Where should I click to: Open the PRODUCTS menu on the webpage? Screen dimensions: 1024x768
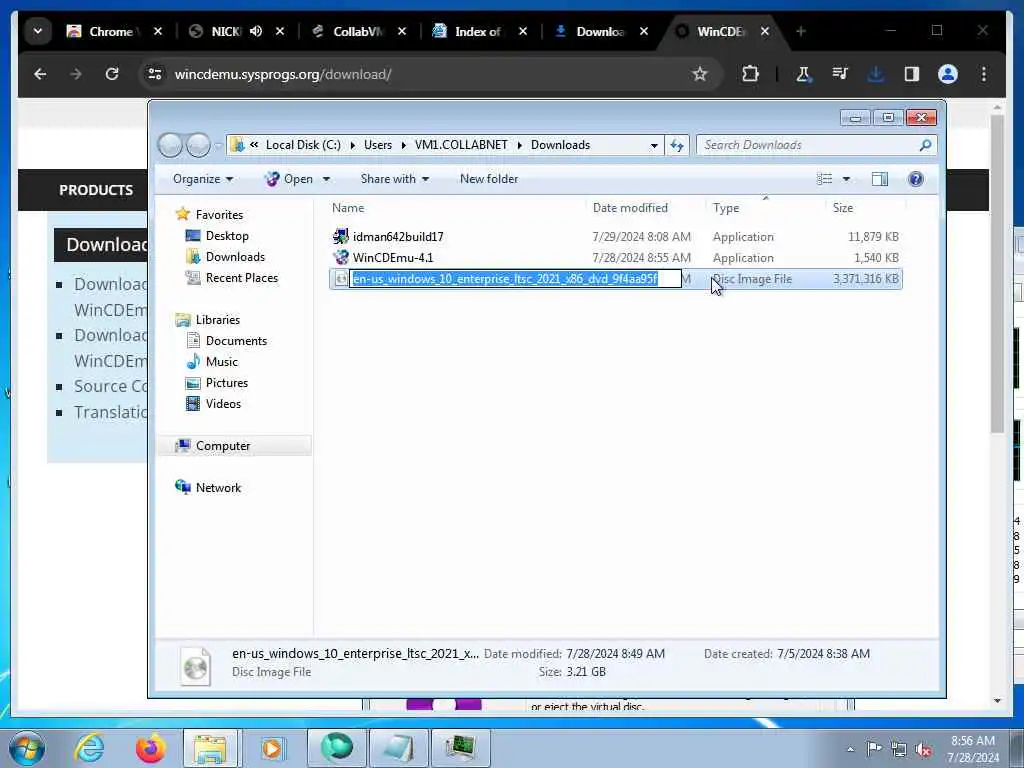click(96, 190)
